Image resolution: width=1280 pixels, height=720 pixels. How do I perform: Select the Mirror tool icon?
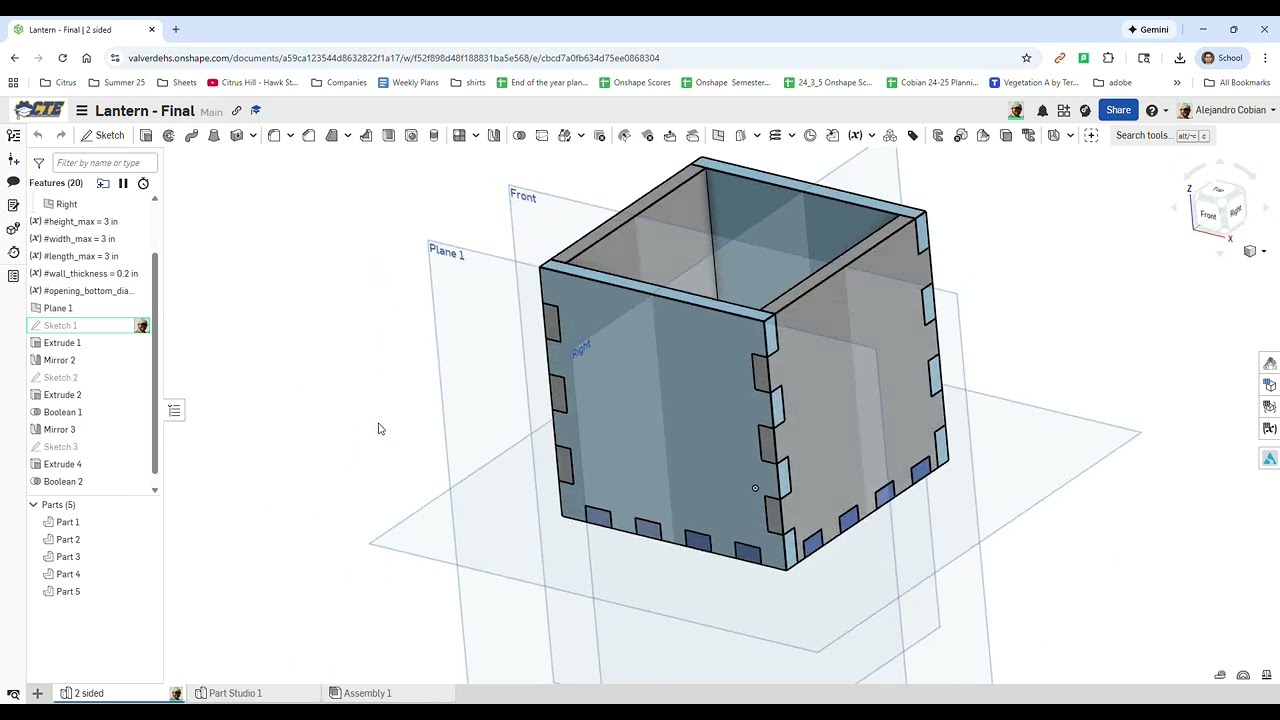click(x=494, y=135)
